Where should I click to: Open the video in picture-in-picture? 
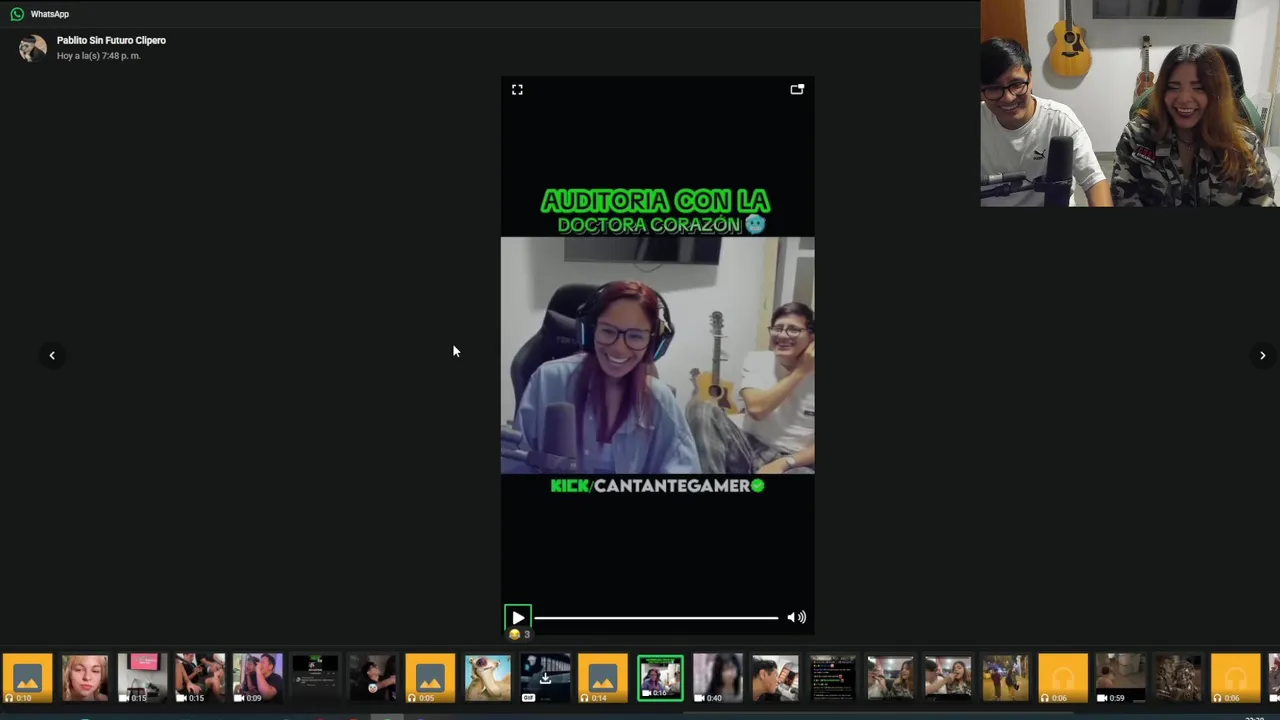point(797,89)
